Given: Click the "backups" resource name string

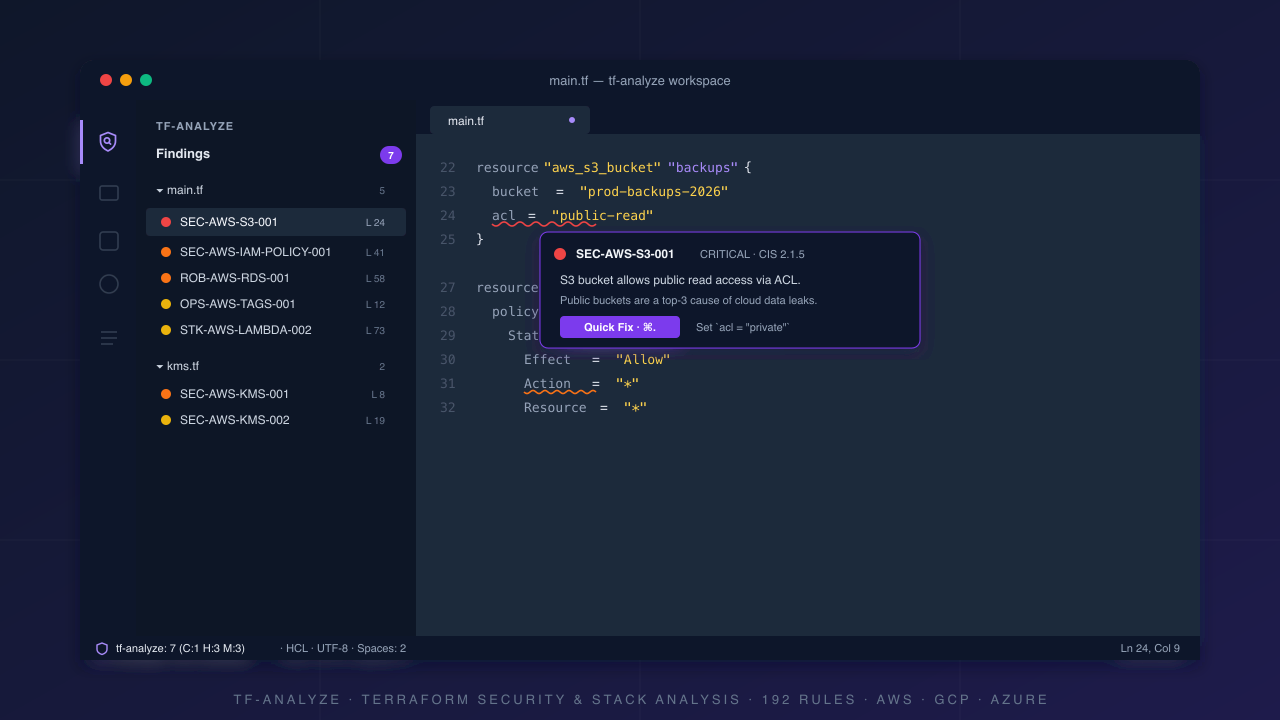Looking at the screenshot, I should [703, 168].
